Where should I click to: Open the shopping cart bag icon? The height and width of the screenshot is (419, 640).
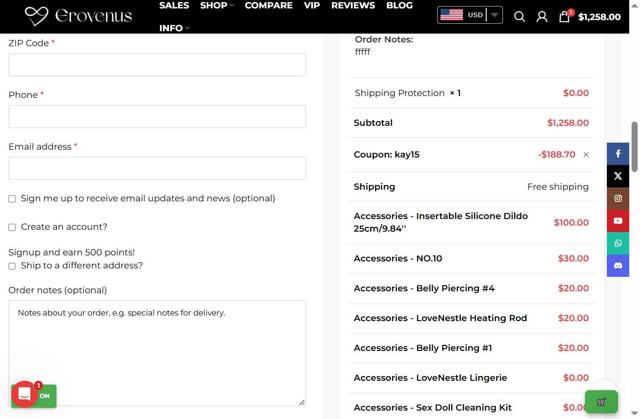[x=565, y=16]
